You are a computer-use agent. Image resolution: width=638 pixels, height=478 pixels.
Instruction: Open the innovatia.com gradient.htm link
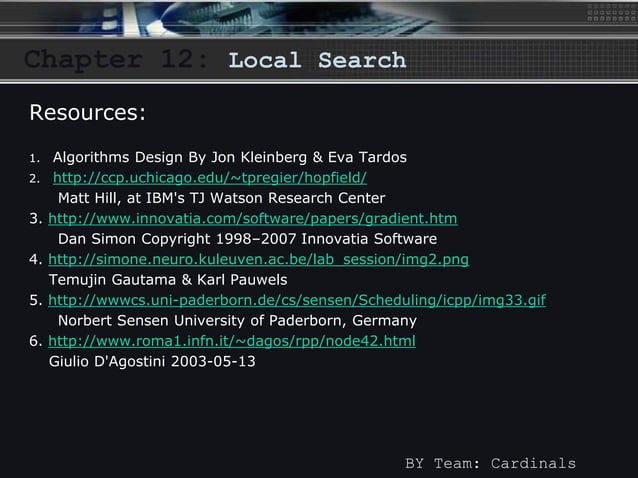coord(253,218)
